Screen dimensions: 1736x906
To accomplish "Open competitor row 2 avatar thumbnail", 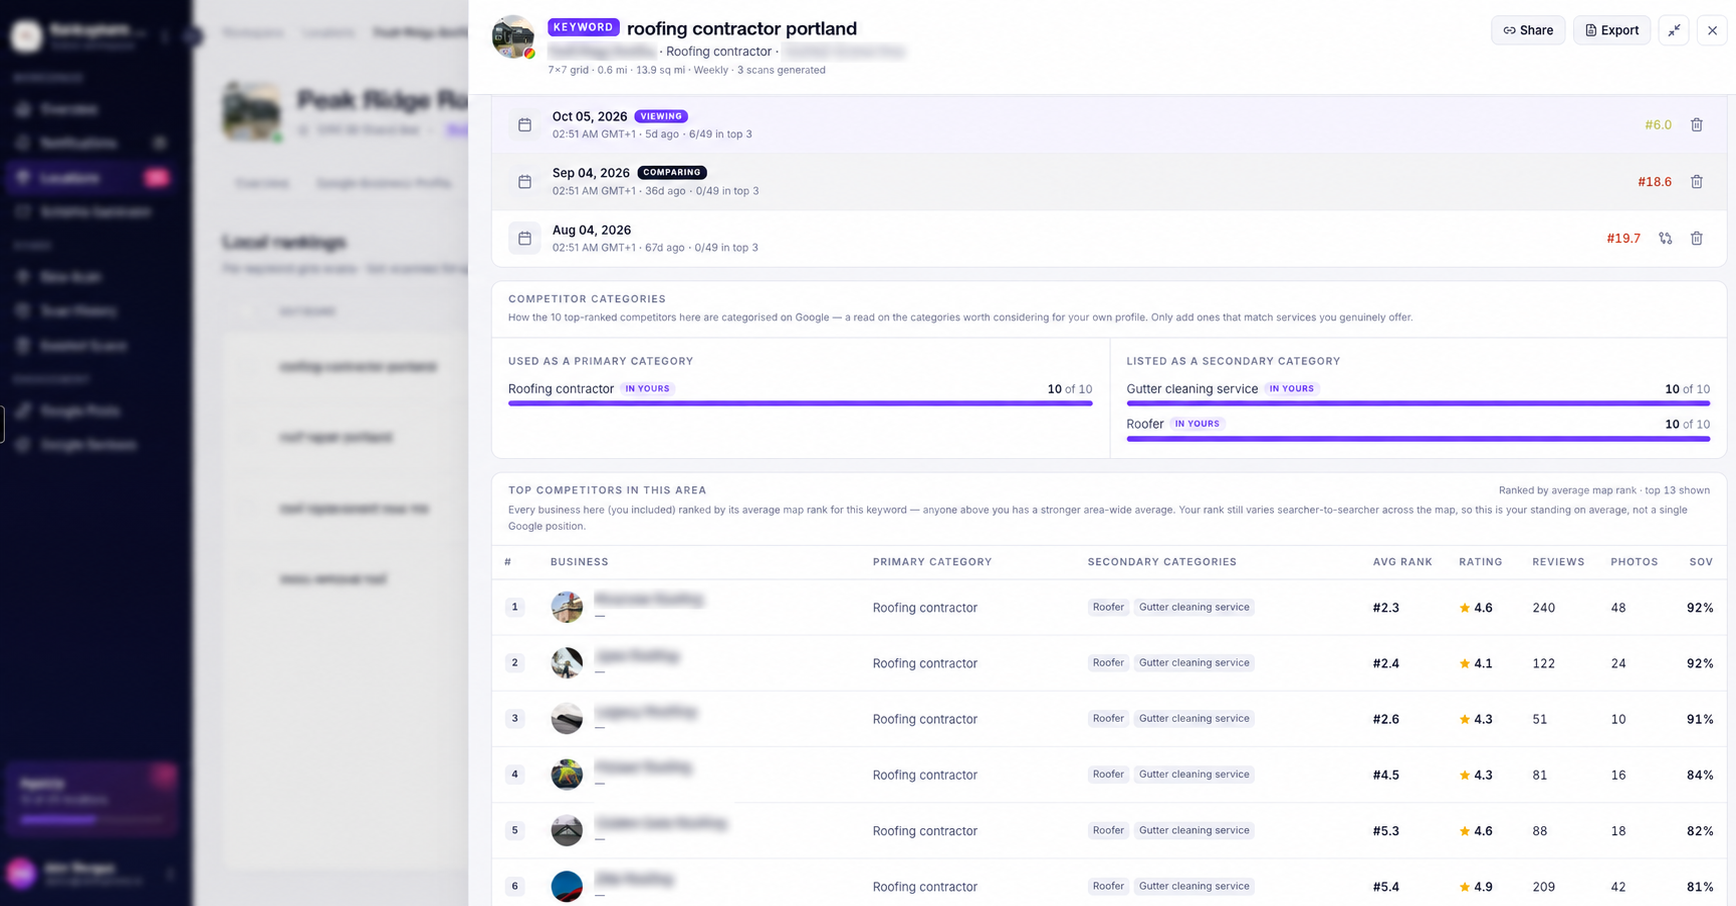I will coord(567,663).
